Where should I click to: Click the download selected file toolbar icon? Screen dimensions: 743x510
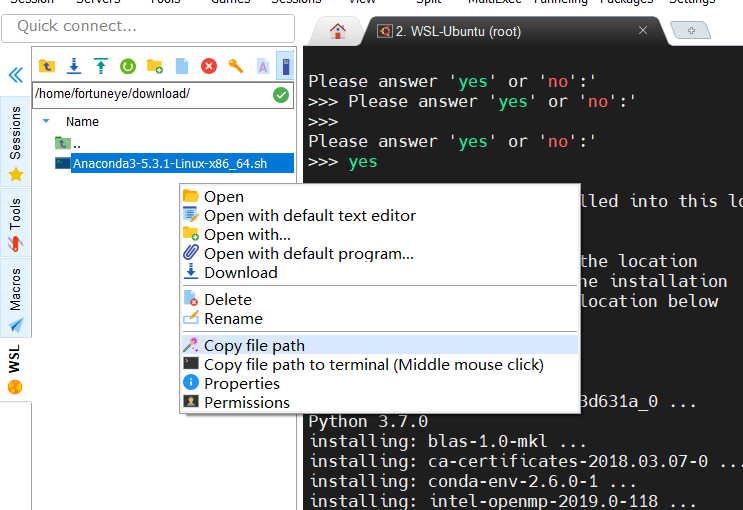tap(73, 66)
